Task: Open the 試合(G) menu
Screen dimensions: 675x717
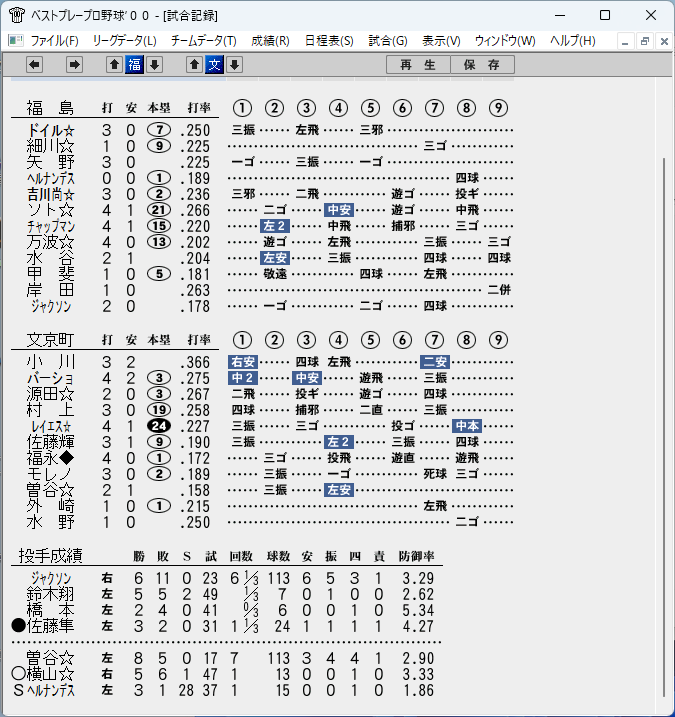Action: coord(388,41)
